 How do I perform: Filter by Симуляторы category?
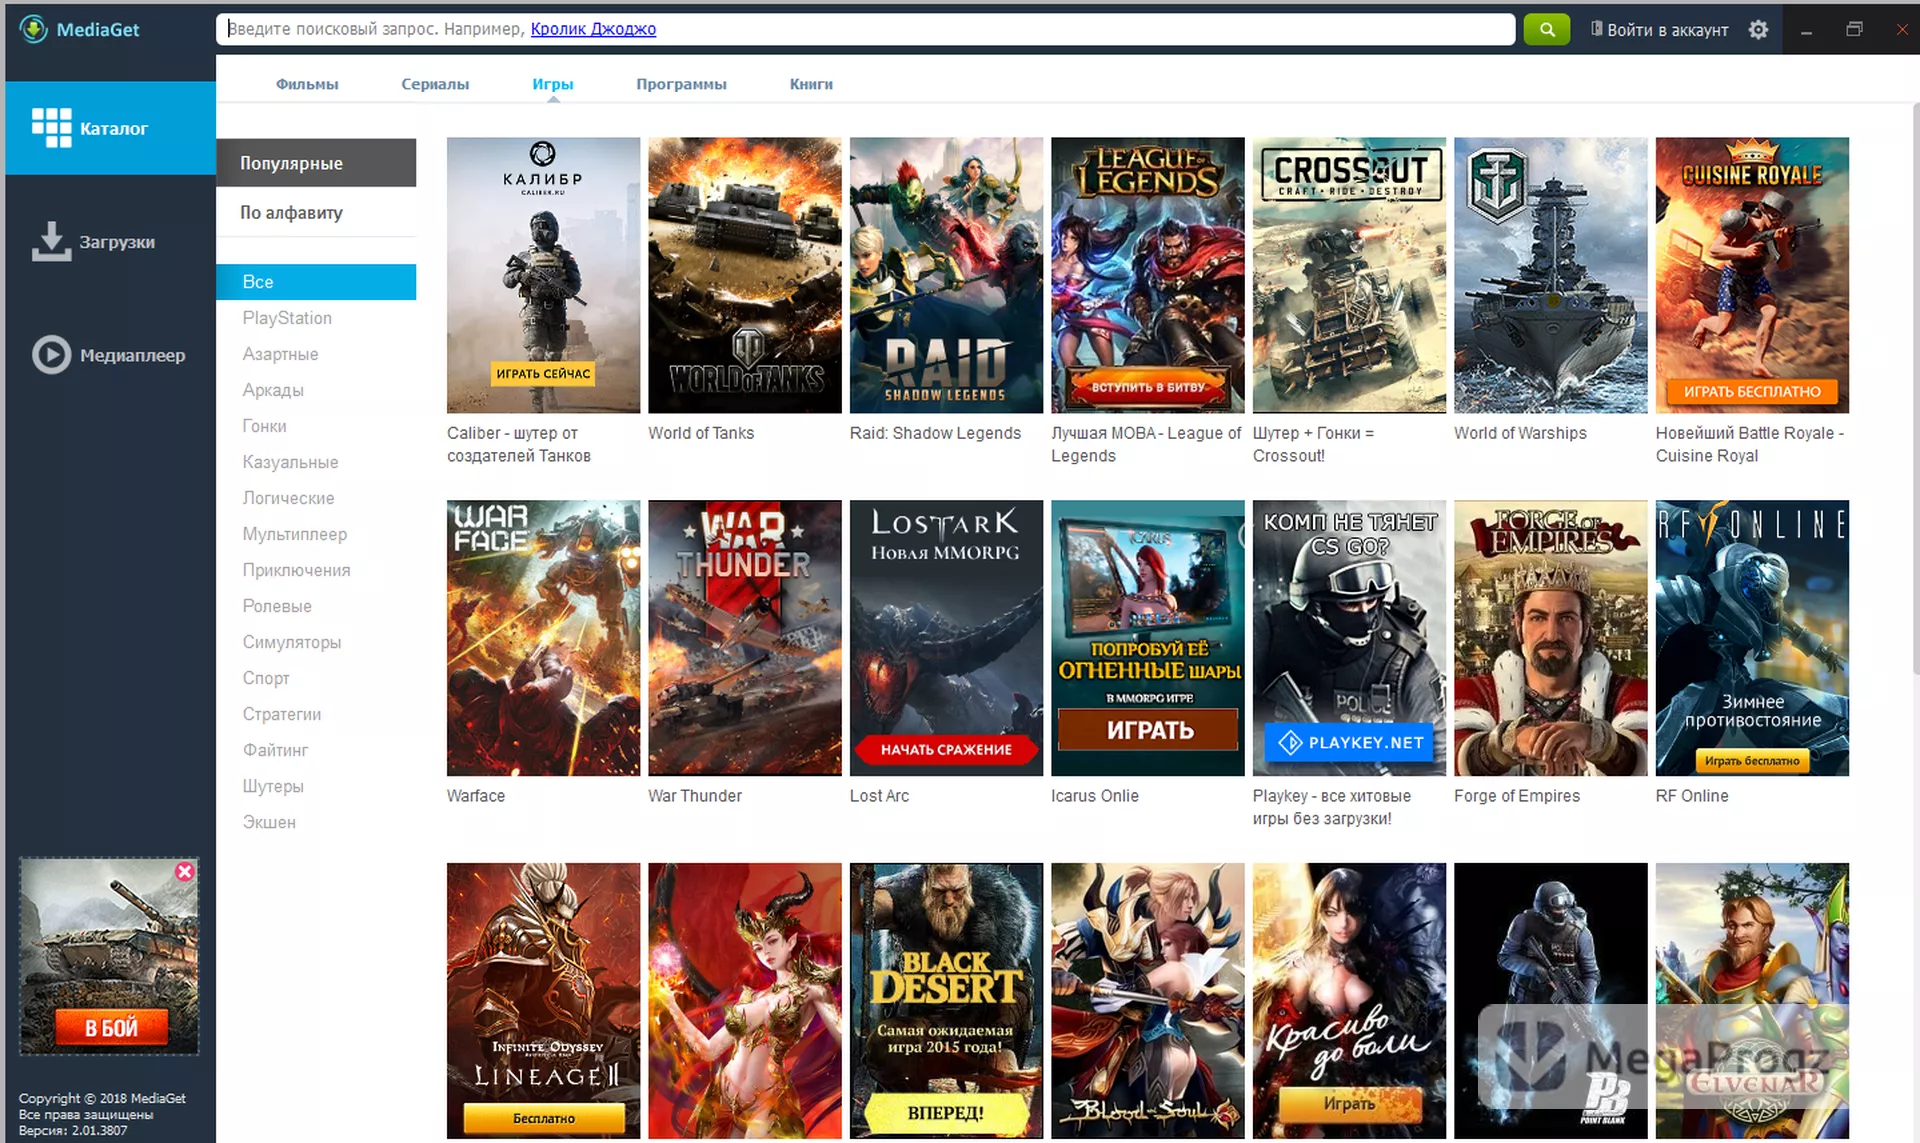click(x=291, y=642)
